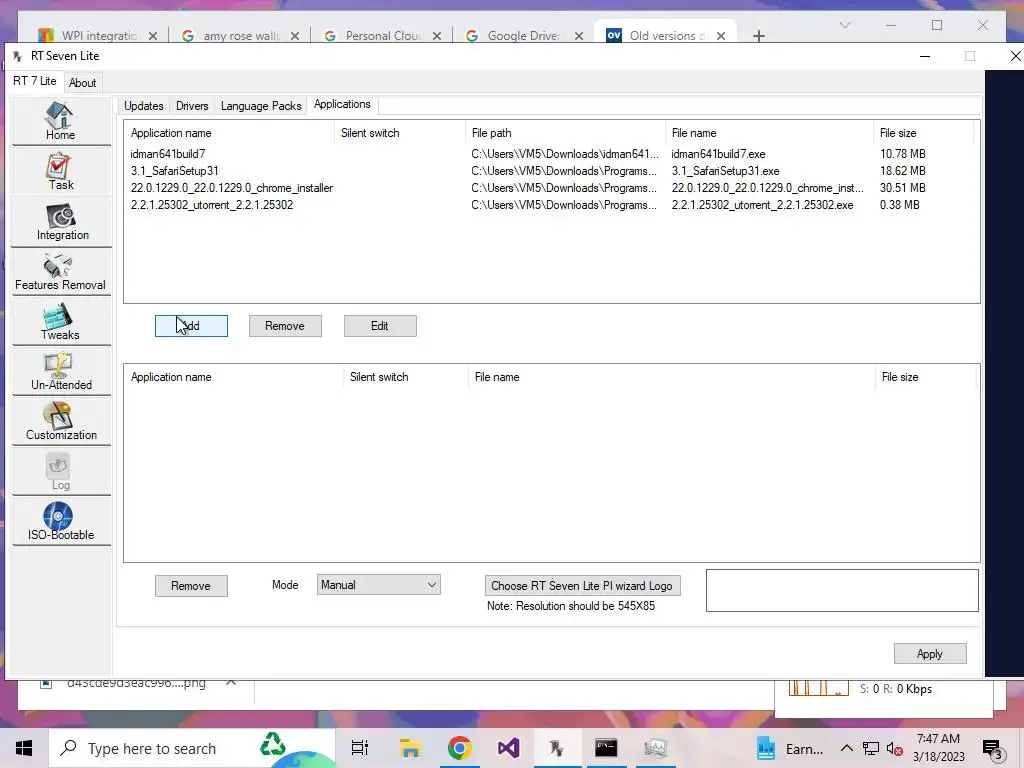
Task: Click the Windows Start button
Action: tap(24, 748)
